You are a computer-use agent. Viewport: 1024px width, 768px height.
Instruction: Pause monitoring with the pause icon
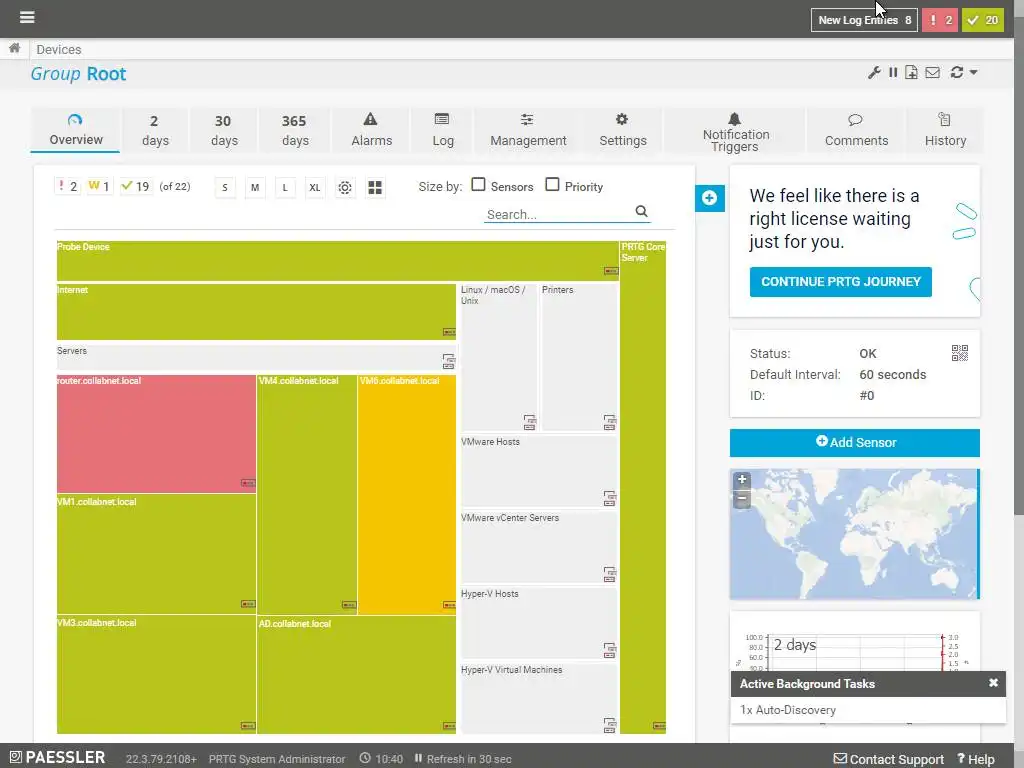click(x=893, y=72)
